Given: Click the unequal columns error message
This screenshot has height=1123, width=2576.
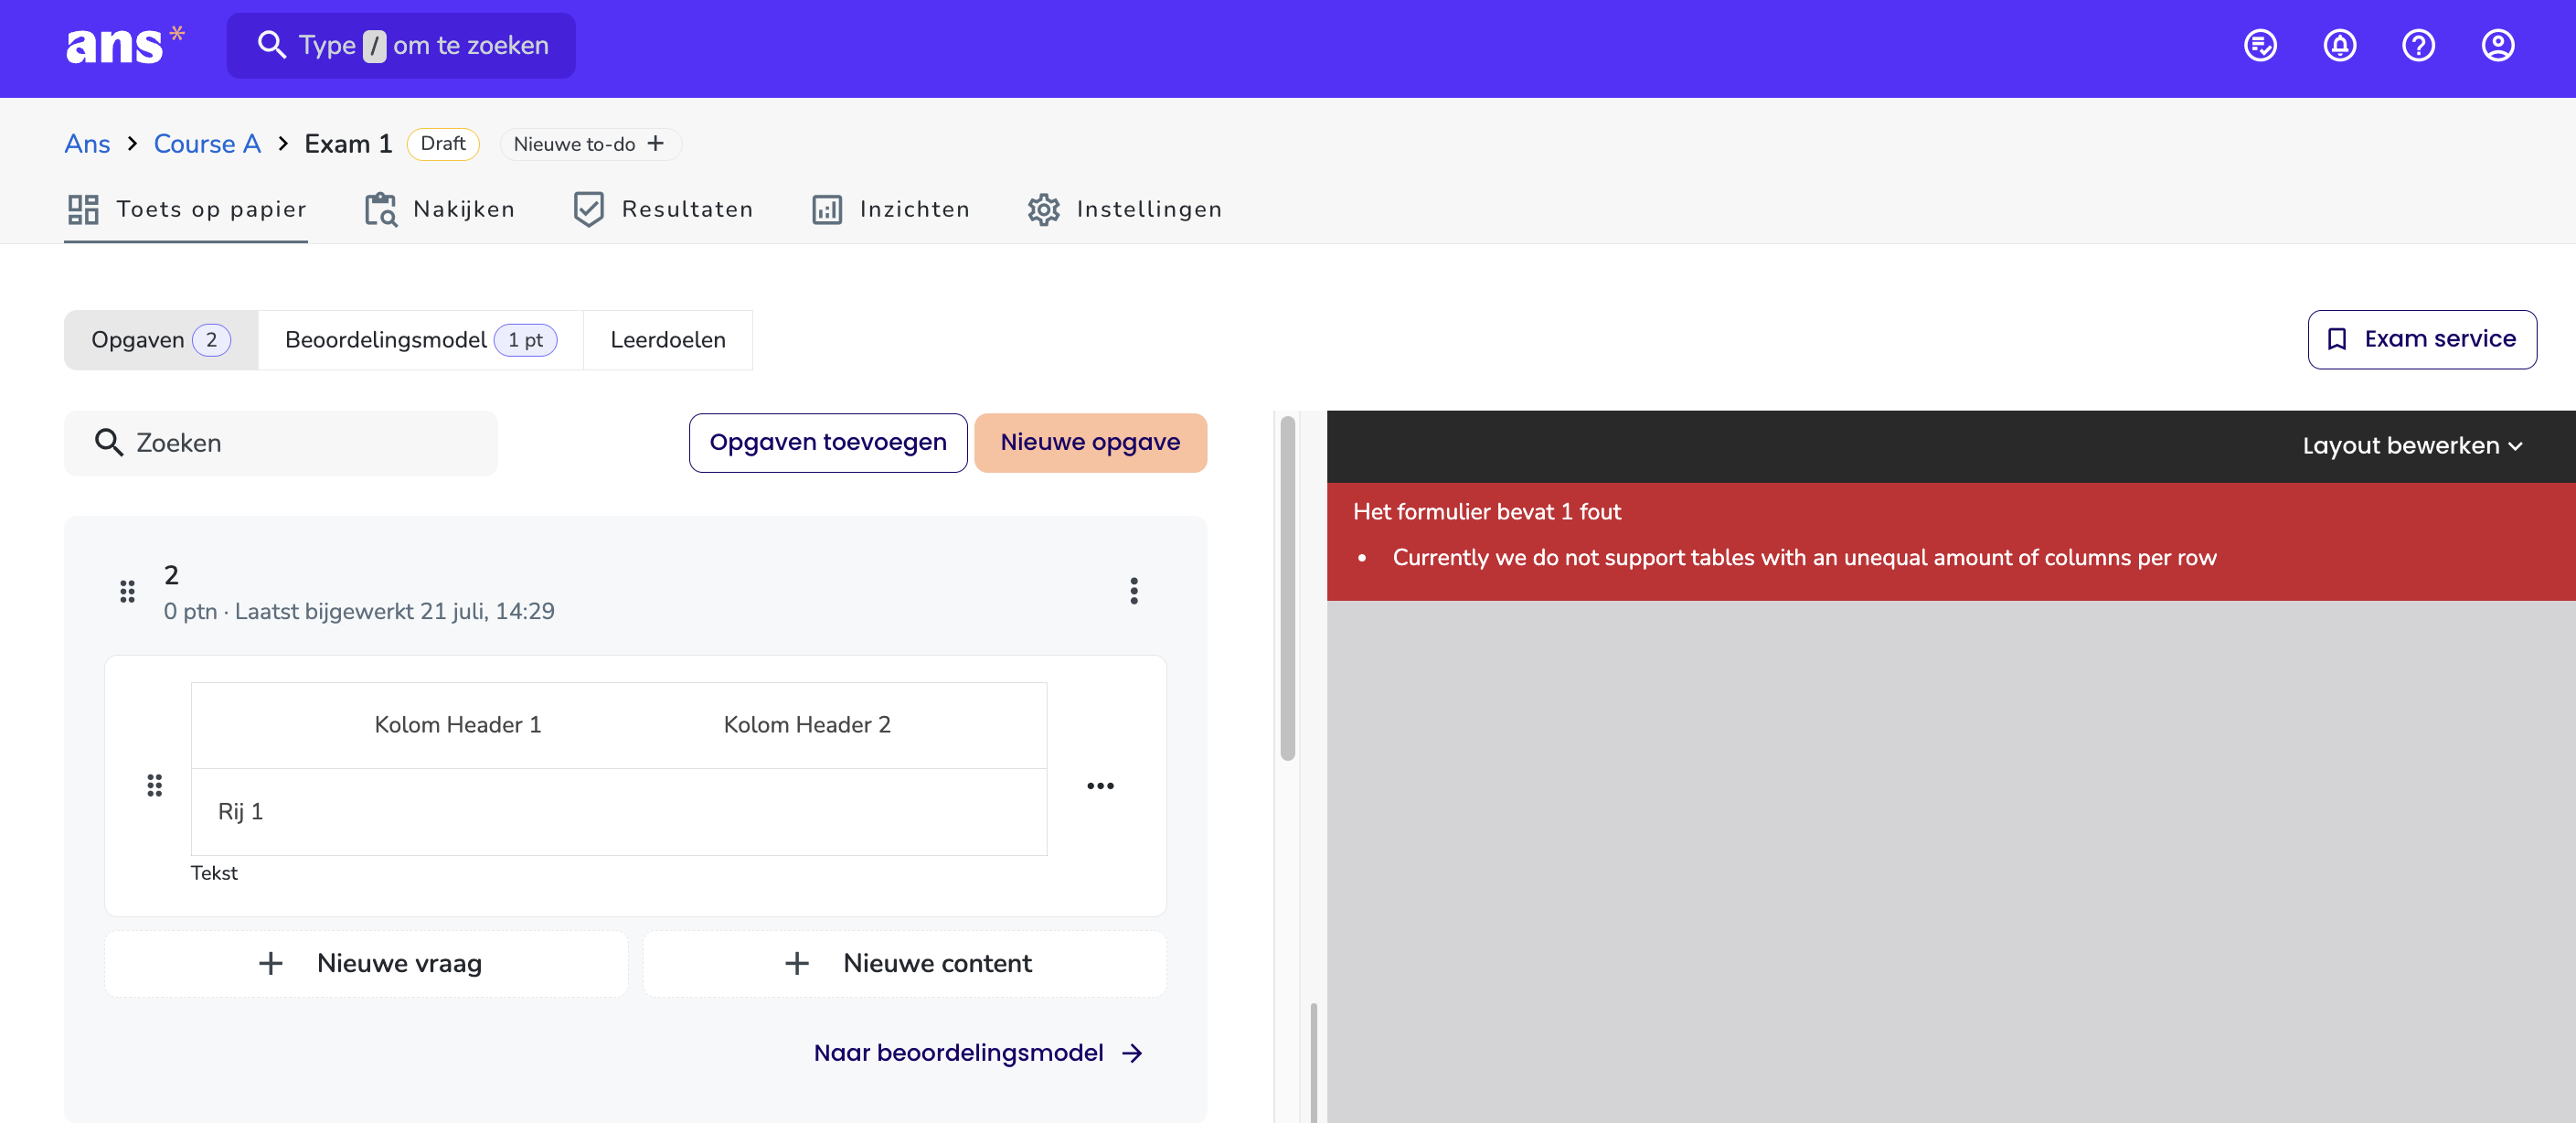Looking at the screenshot, I should pos(1804,558).
